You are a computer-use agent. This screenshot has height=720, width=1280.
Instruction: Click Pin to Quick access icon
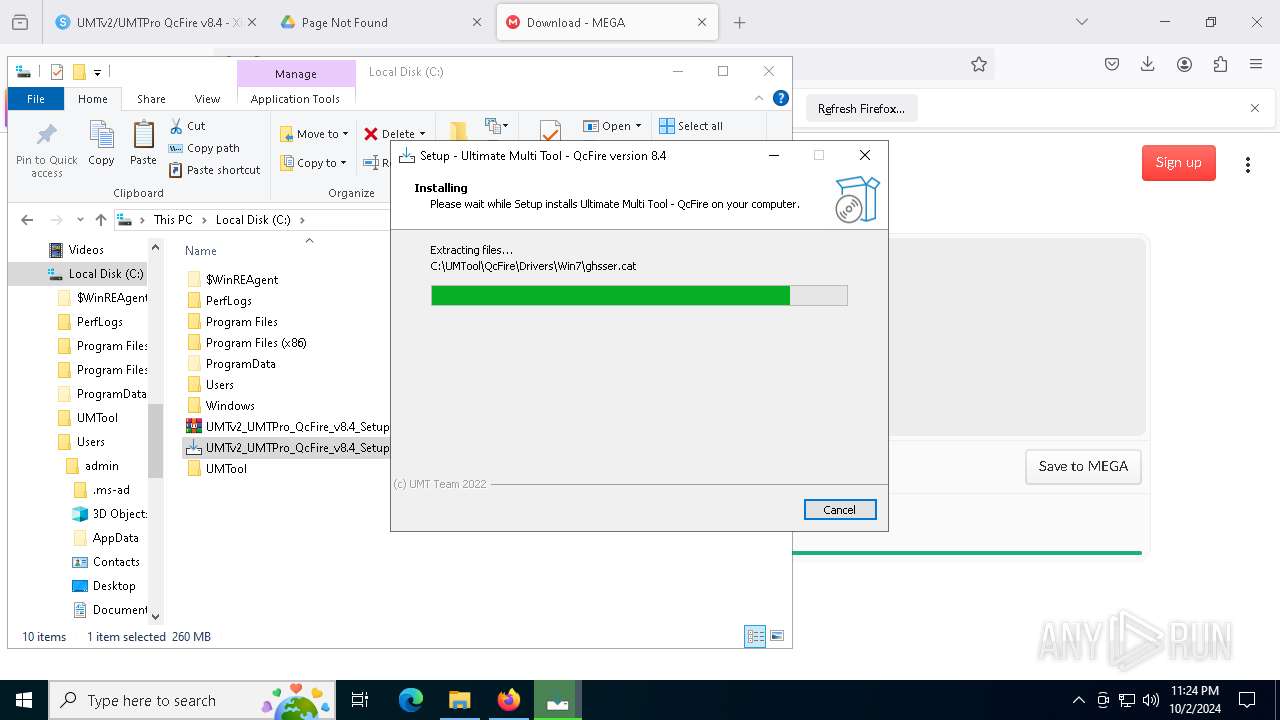pyautogui.click(x=46, y=150)
